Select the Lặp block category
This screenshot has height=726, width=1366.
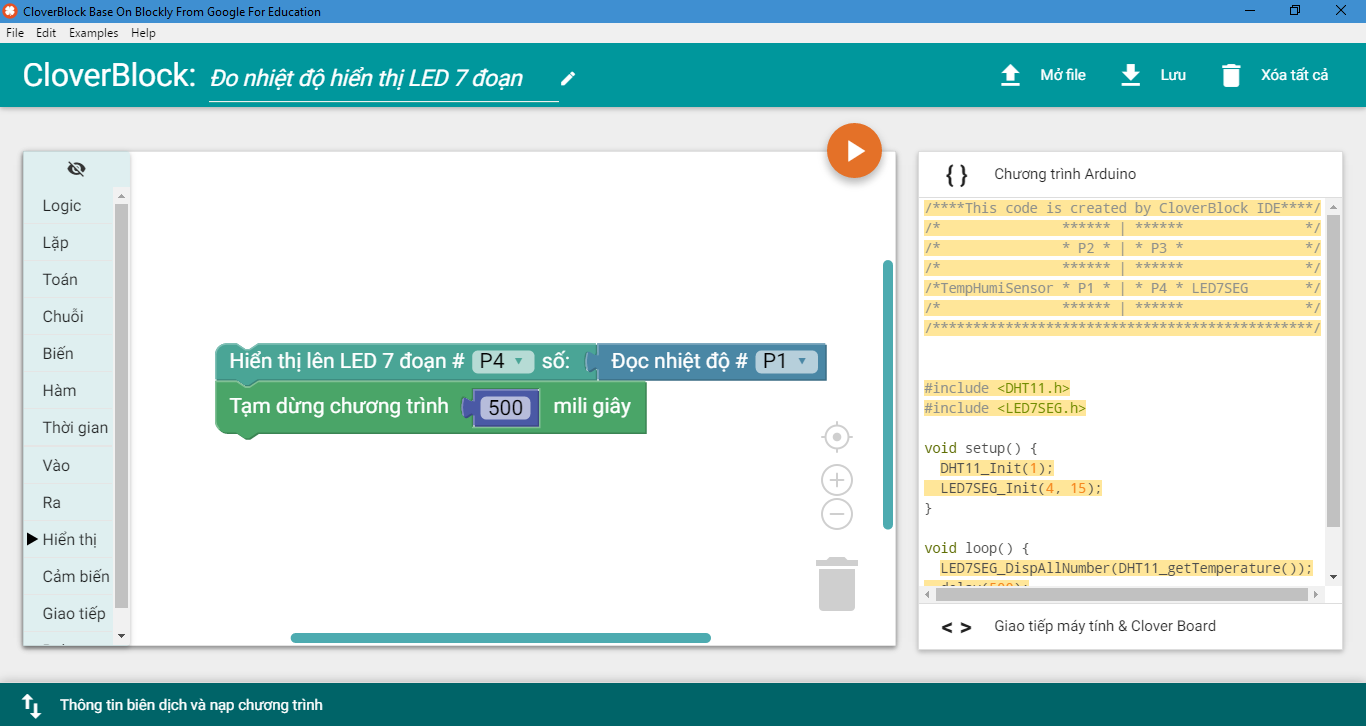click(69, 243)
